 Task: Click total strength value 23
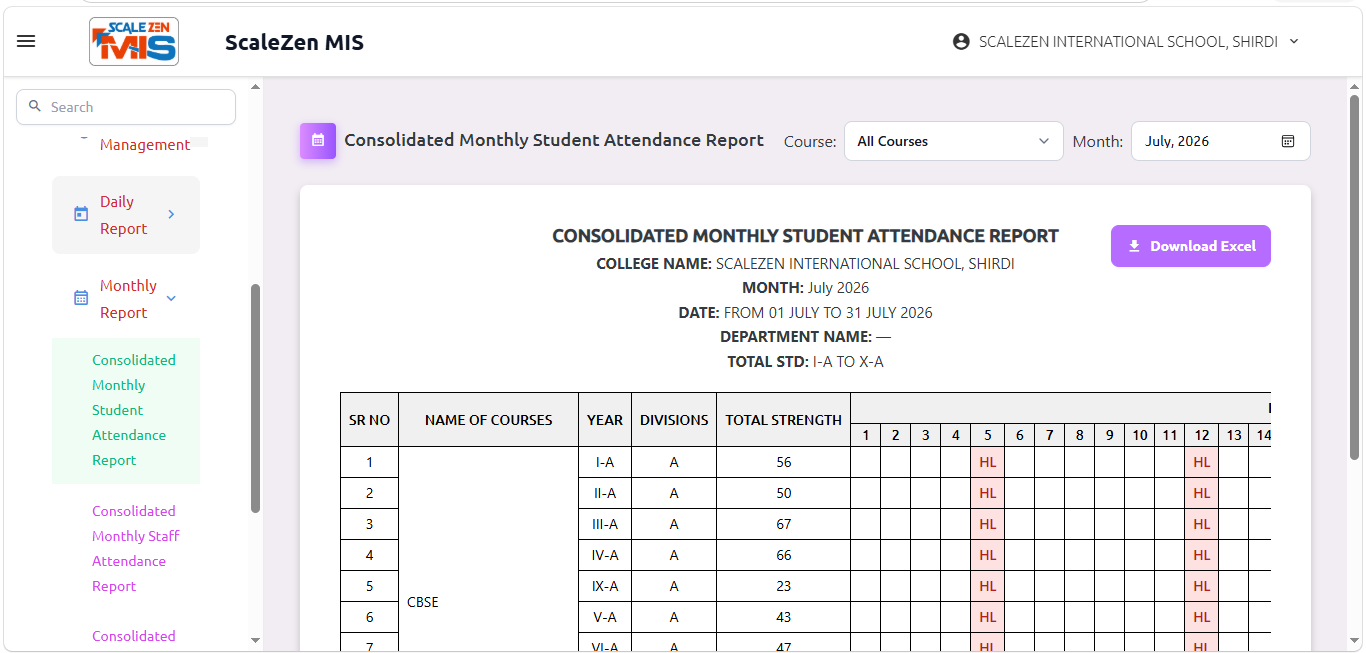click(783, 586)
